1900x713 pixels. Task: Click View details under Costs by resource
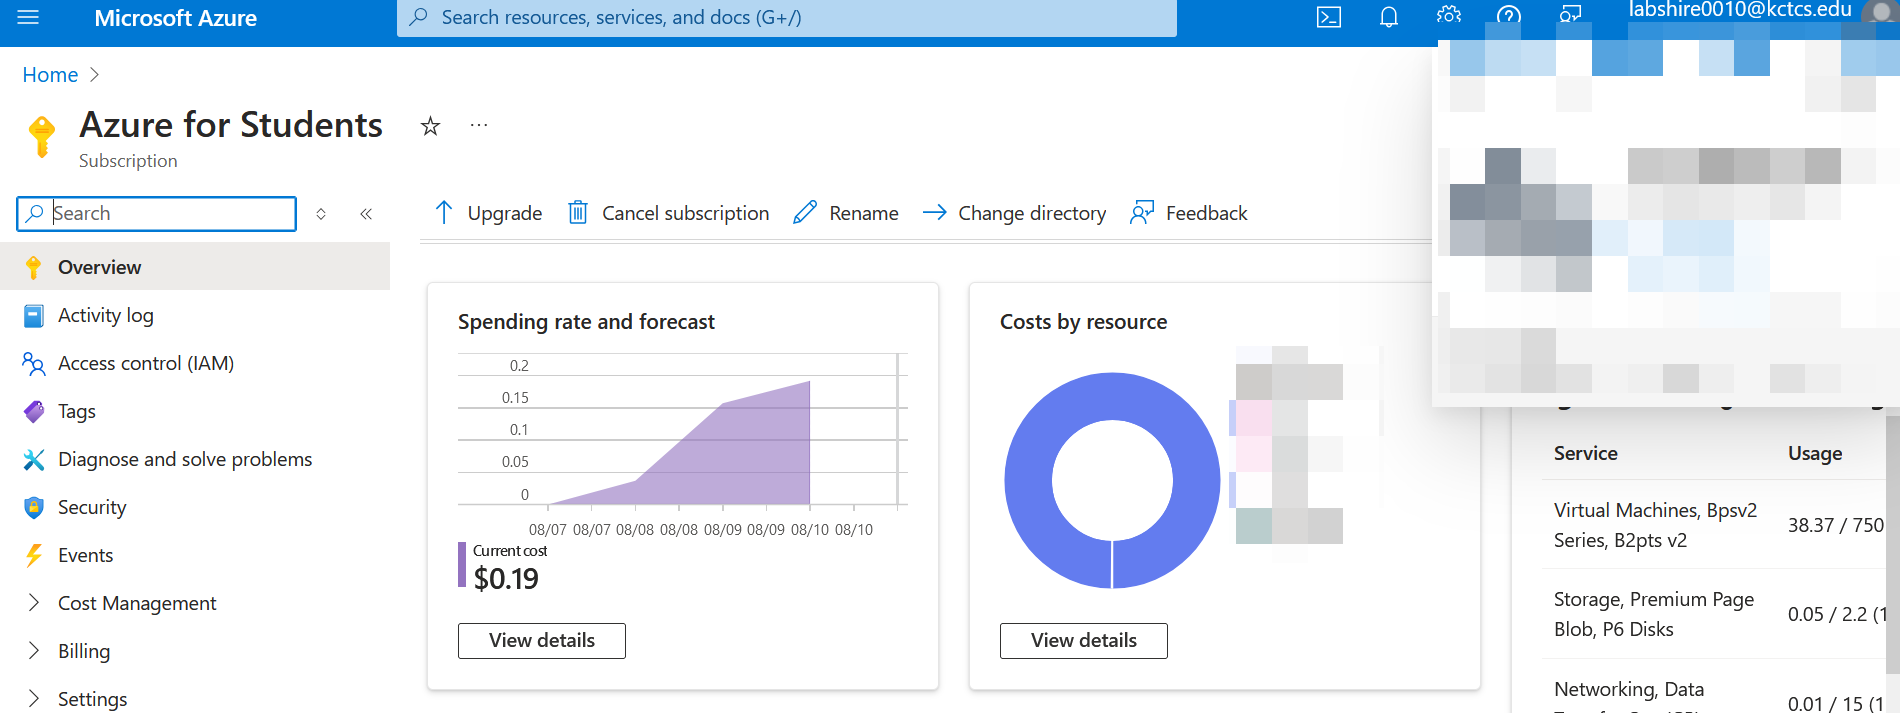1084,641
